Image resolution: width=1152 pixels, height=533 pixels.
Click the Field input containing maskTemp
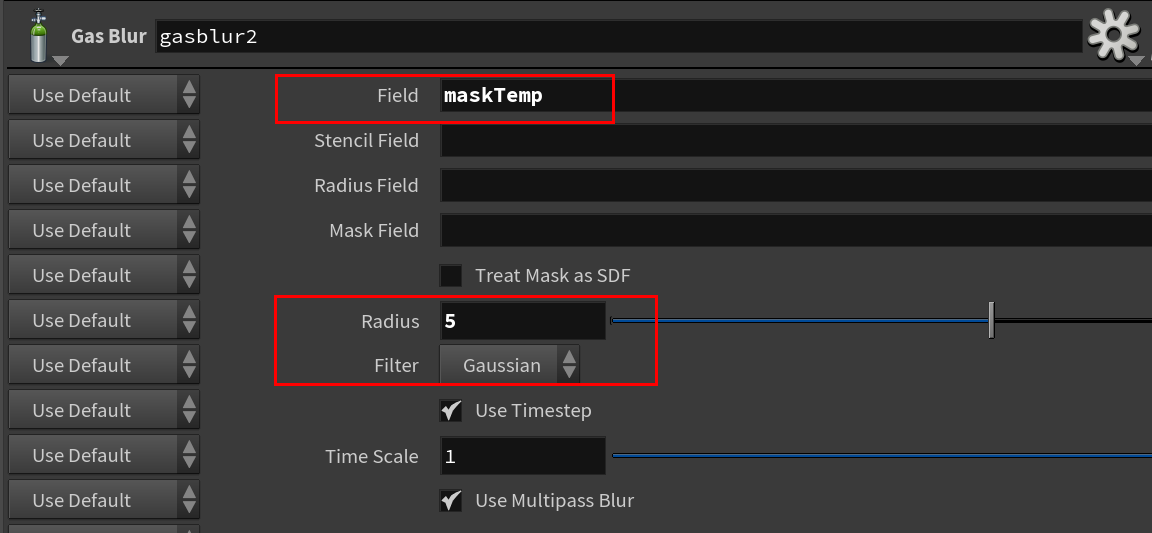(x=796, y=96)
